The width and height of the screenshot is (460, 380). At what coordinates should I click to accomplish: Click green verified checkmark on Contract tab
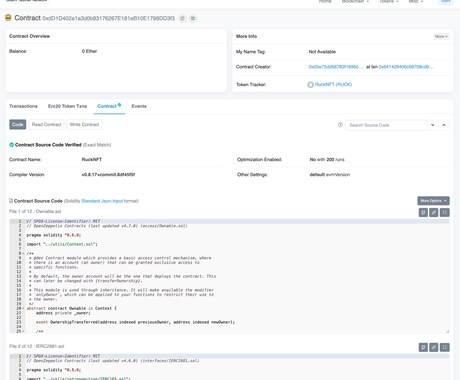[x=119, y=105]
